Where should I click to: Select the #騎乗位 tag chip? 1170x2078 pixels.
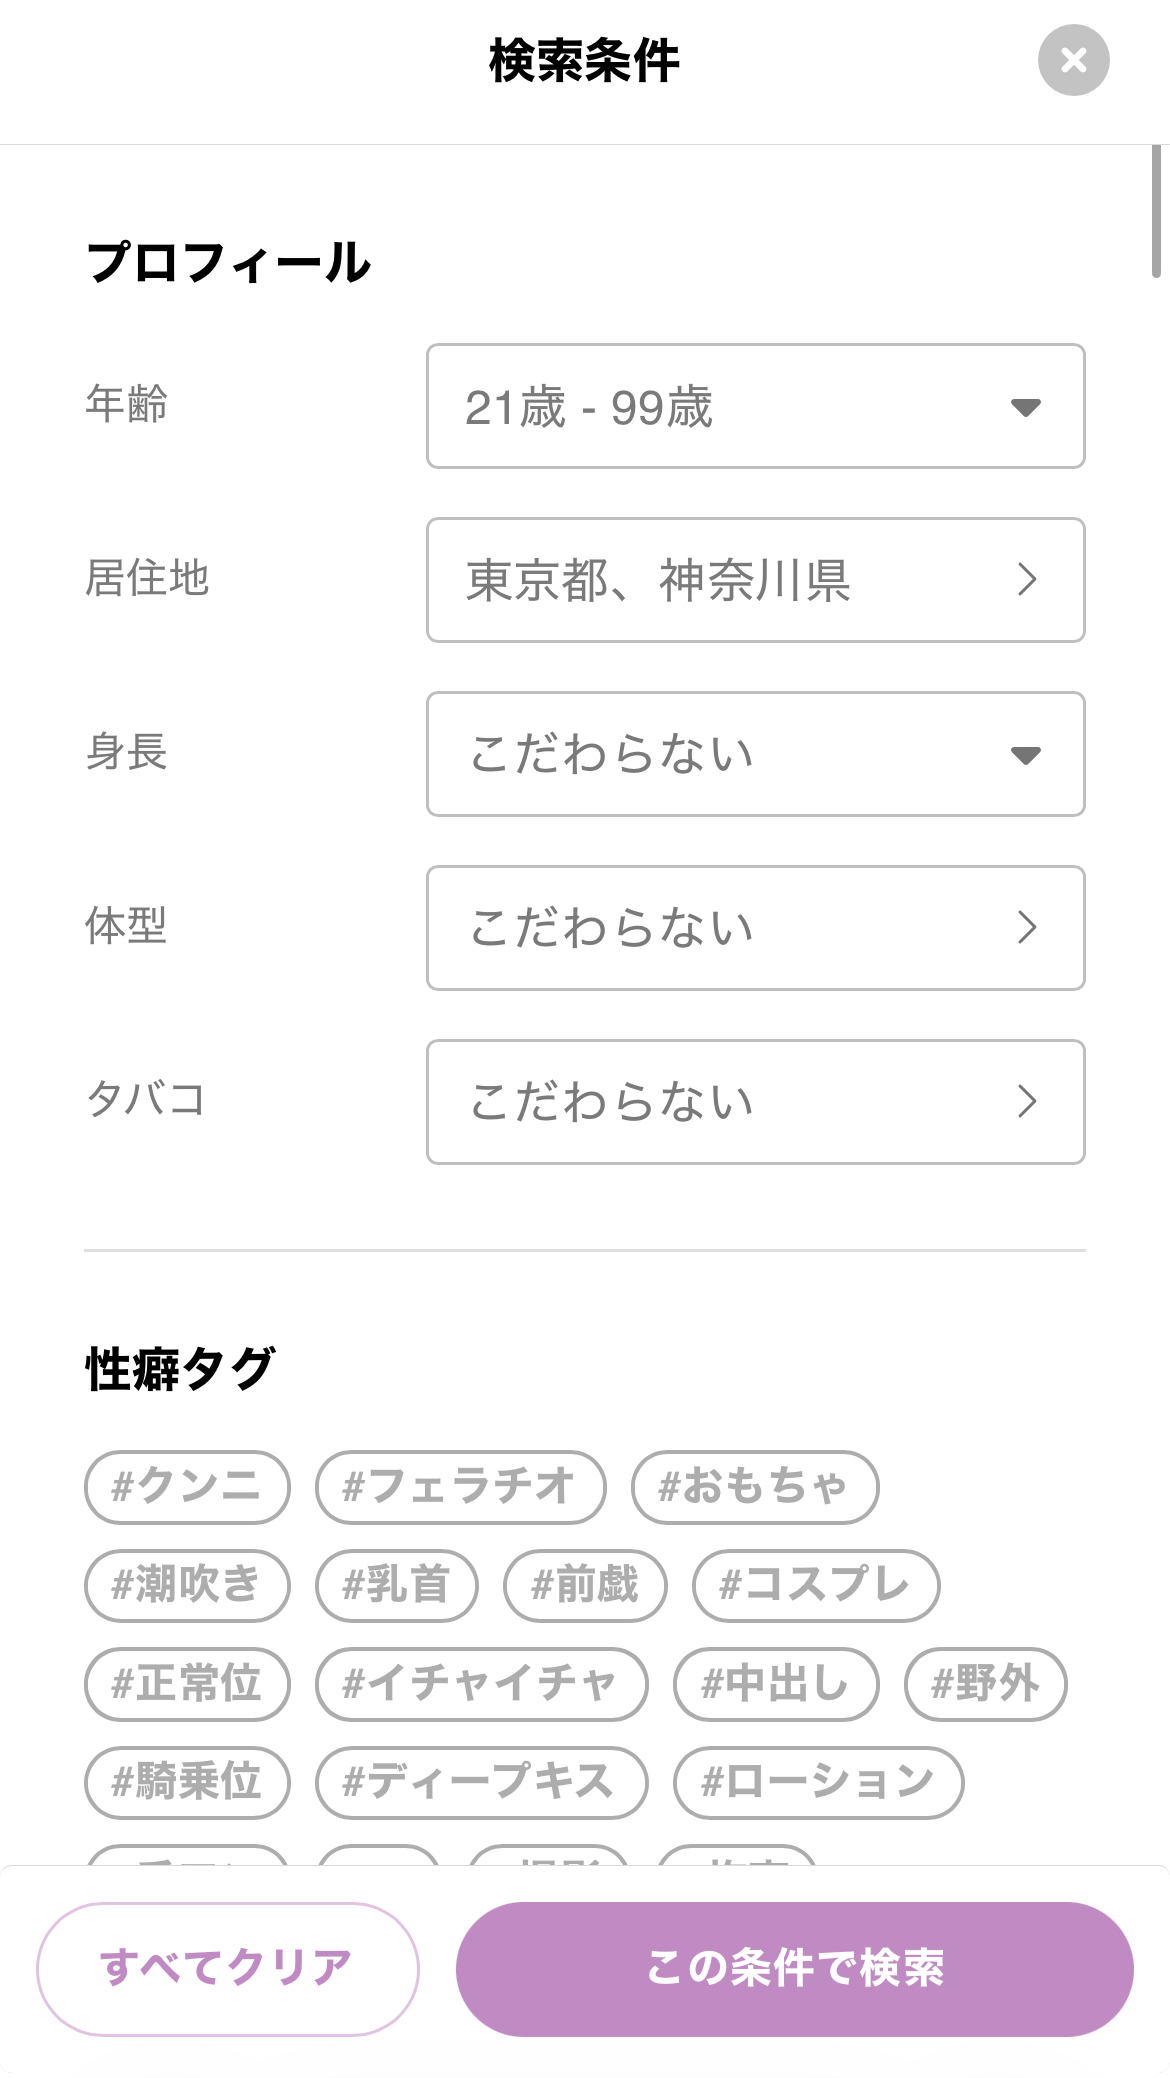[x=187, y=1782]
